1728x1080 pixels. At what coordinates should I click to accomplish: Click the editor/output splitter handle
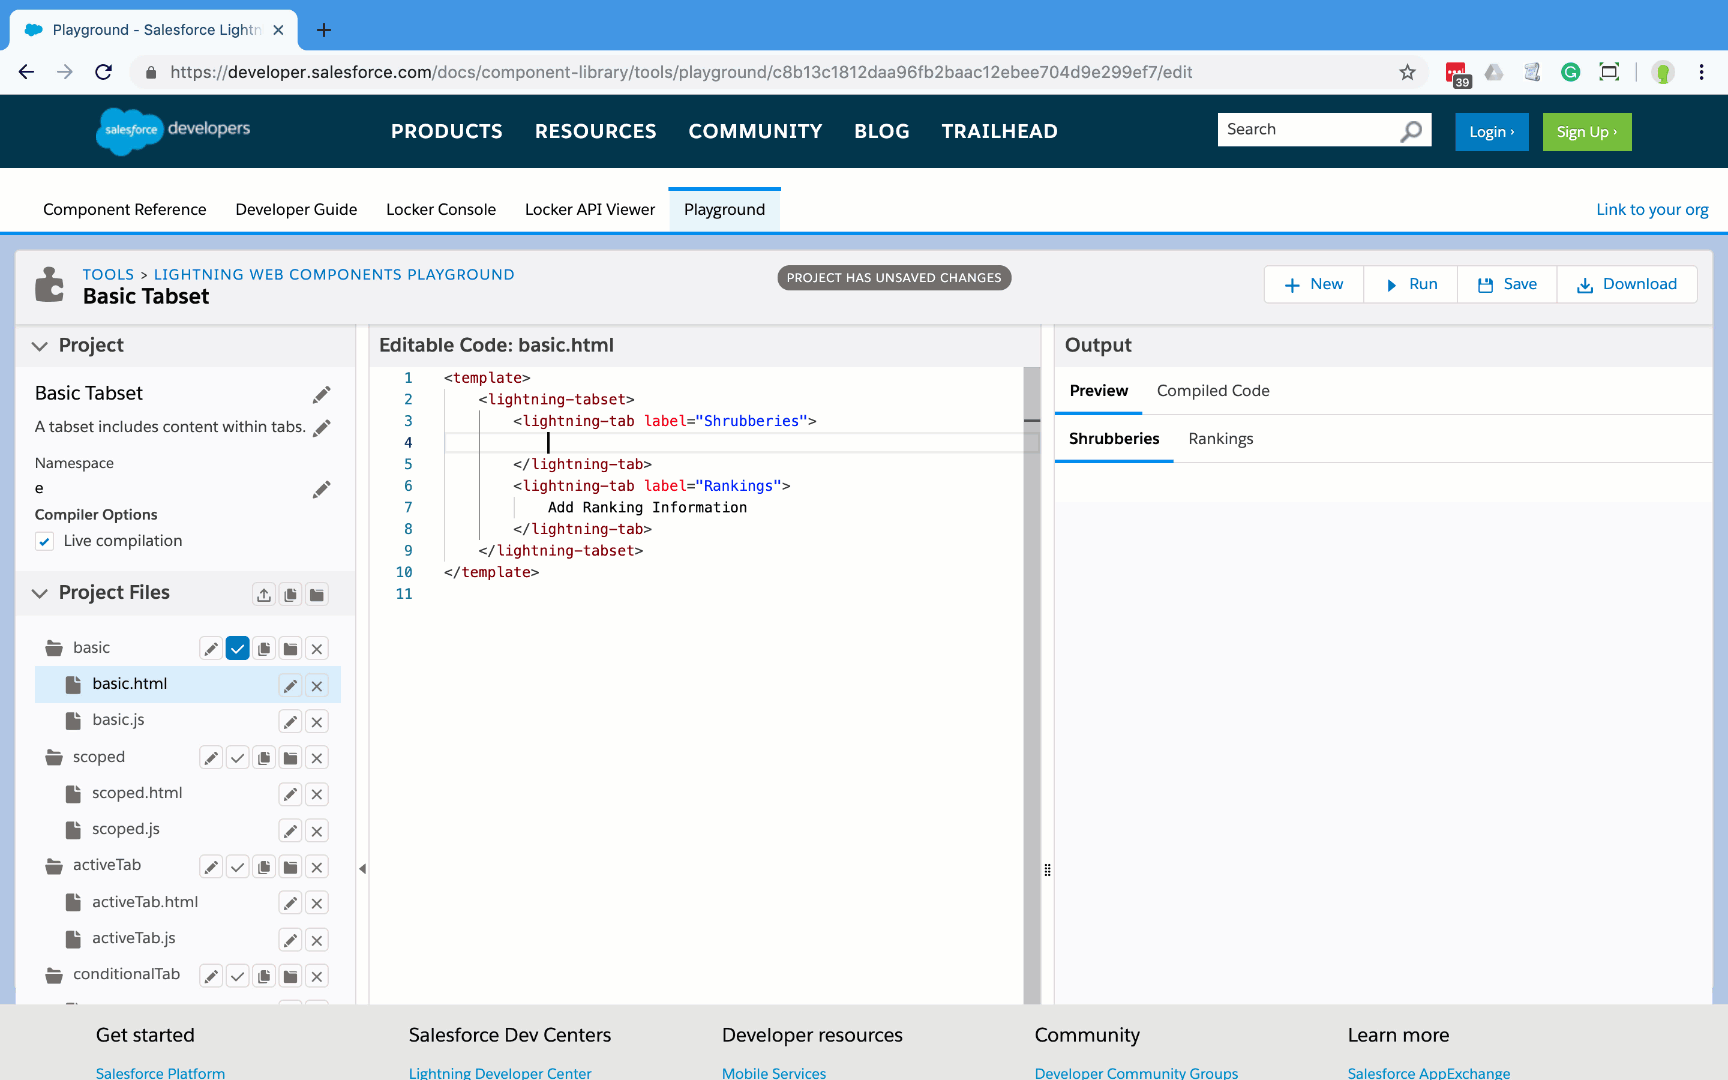(x=1047, y=870)
